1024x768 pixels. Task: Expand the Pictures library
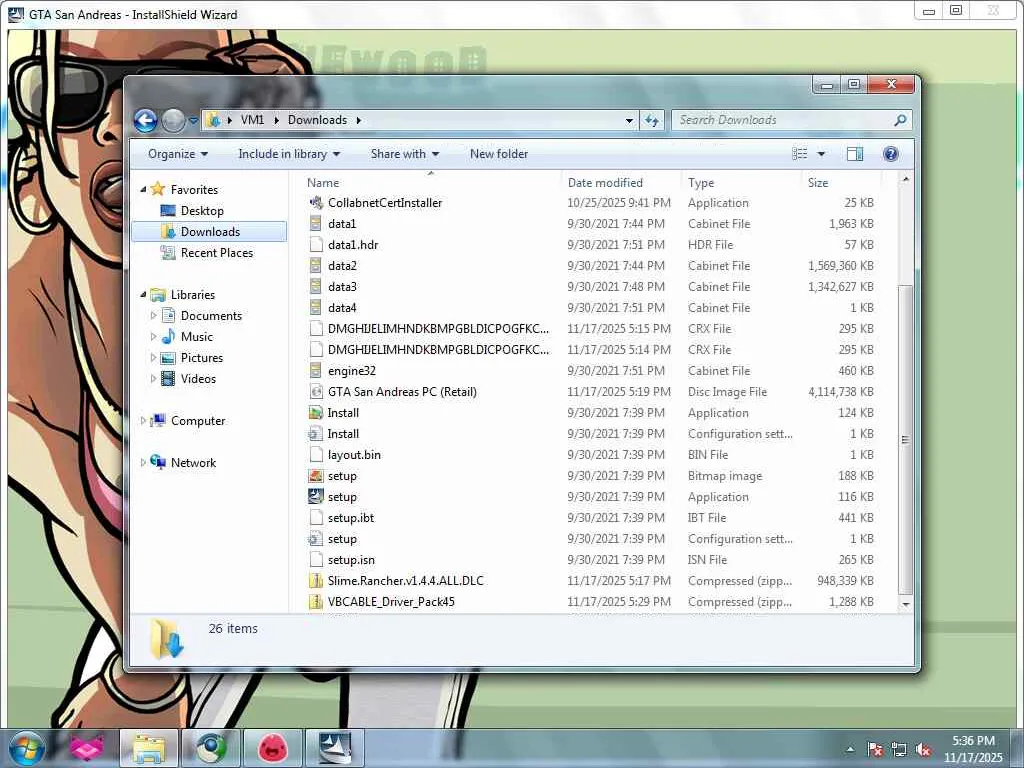pos(153,358)
